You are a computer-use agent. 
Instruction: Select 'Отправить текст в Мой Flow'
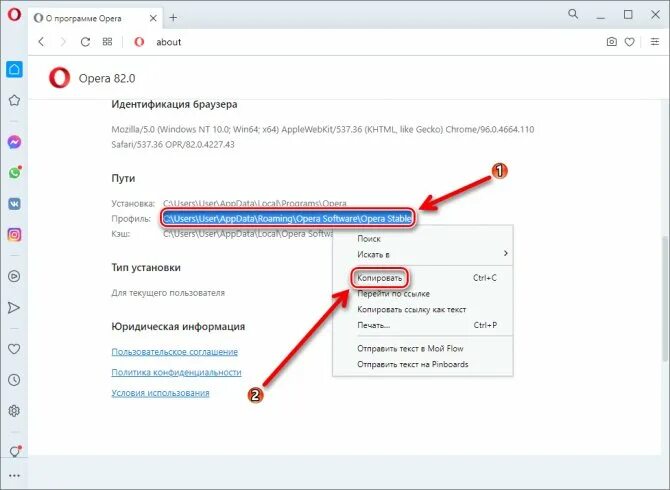(423, 349)
